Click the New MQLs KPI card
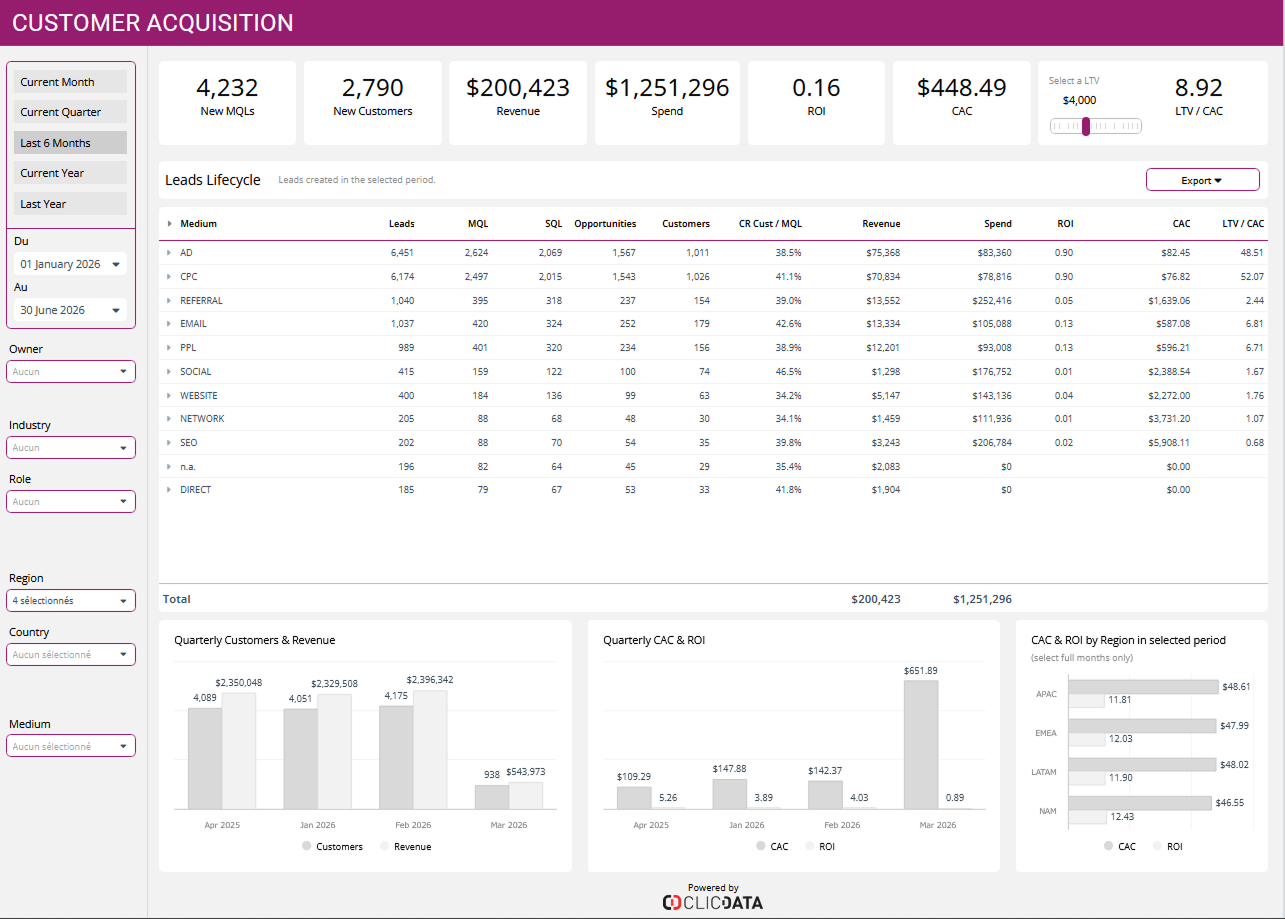Screen dimensions: 1285x919 tap(227, 103)
